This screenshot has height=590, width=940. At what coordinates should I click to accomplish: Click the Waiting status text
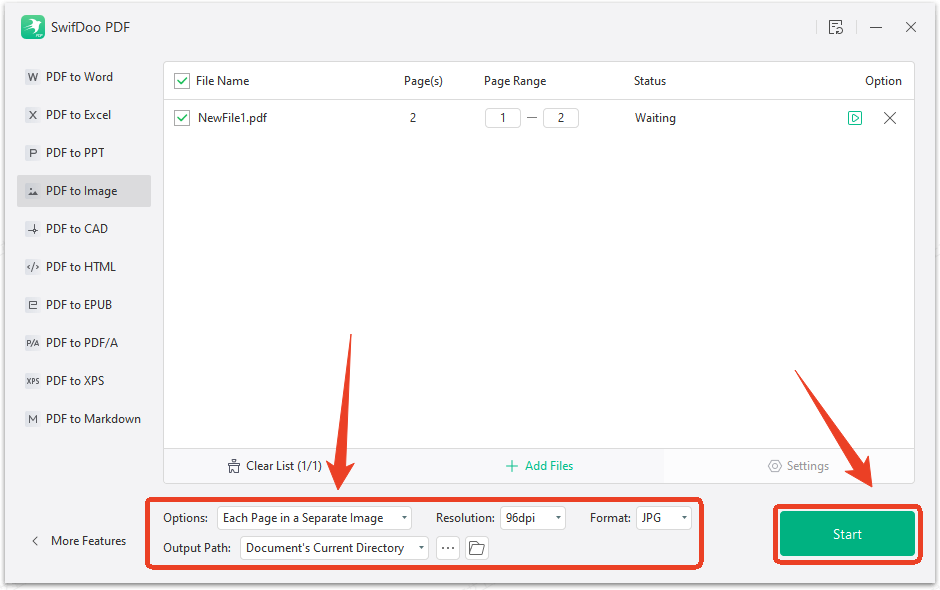point(655,118)
